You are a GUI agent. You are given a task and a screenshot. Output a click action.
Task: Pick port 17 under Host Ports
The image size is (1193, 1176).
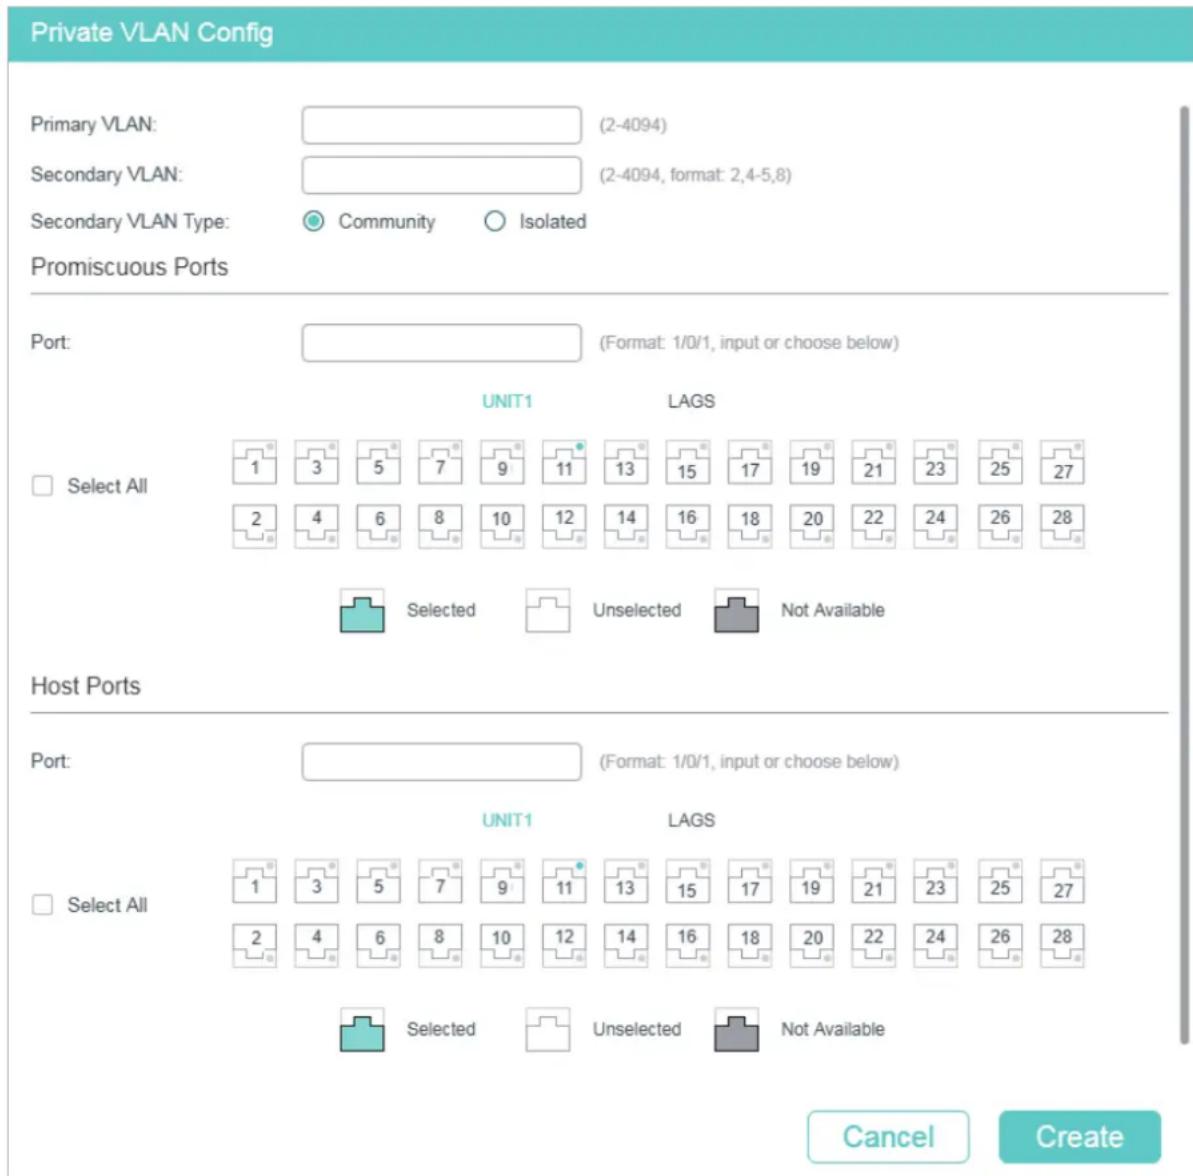pos(749,882)
